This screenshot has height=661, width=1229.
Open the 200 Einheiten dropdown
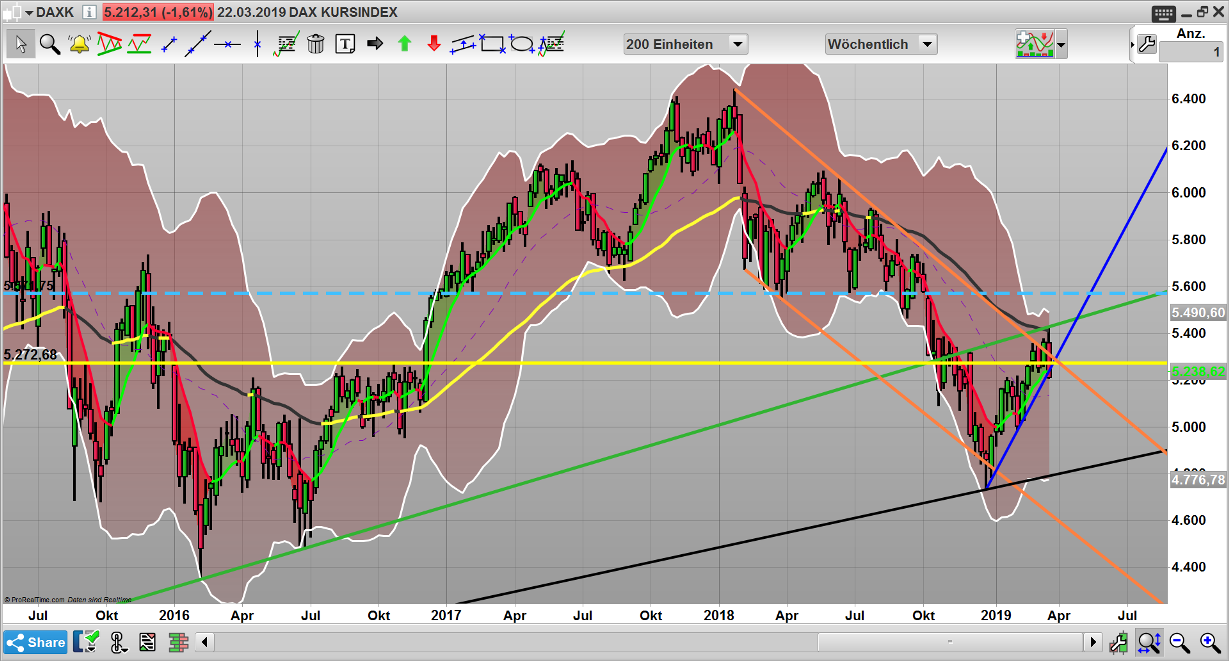click(x=685, y=44)
